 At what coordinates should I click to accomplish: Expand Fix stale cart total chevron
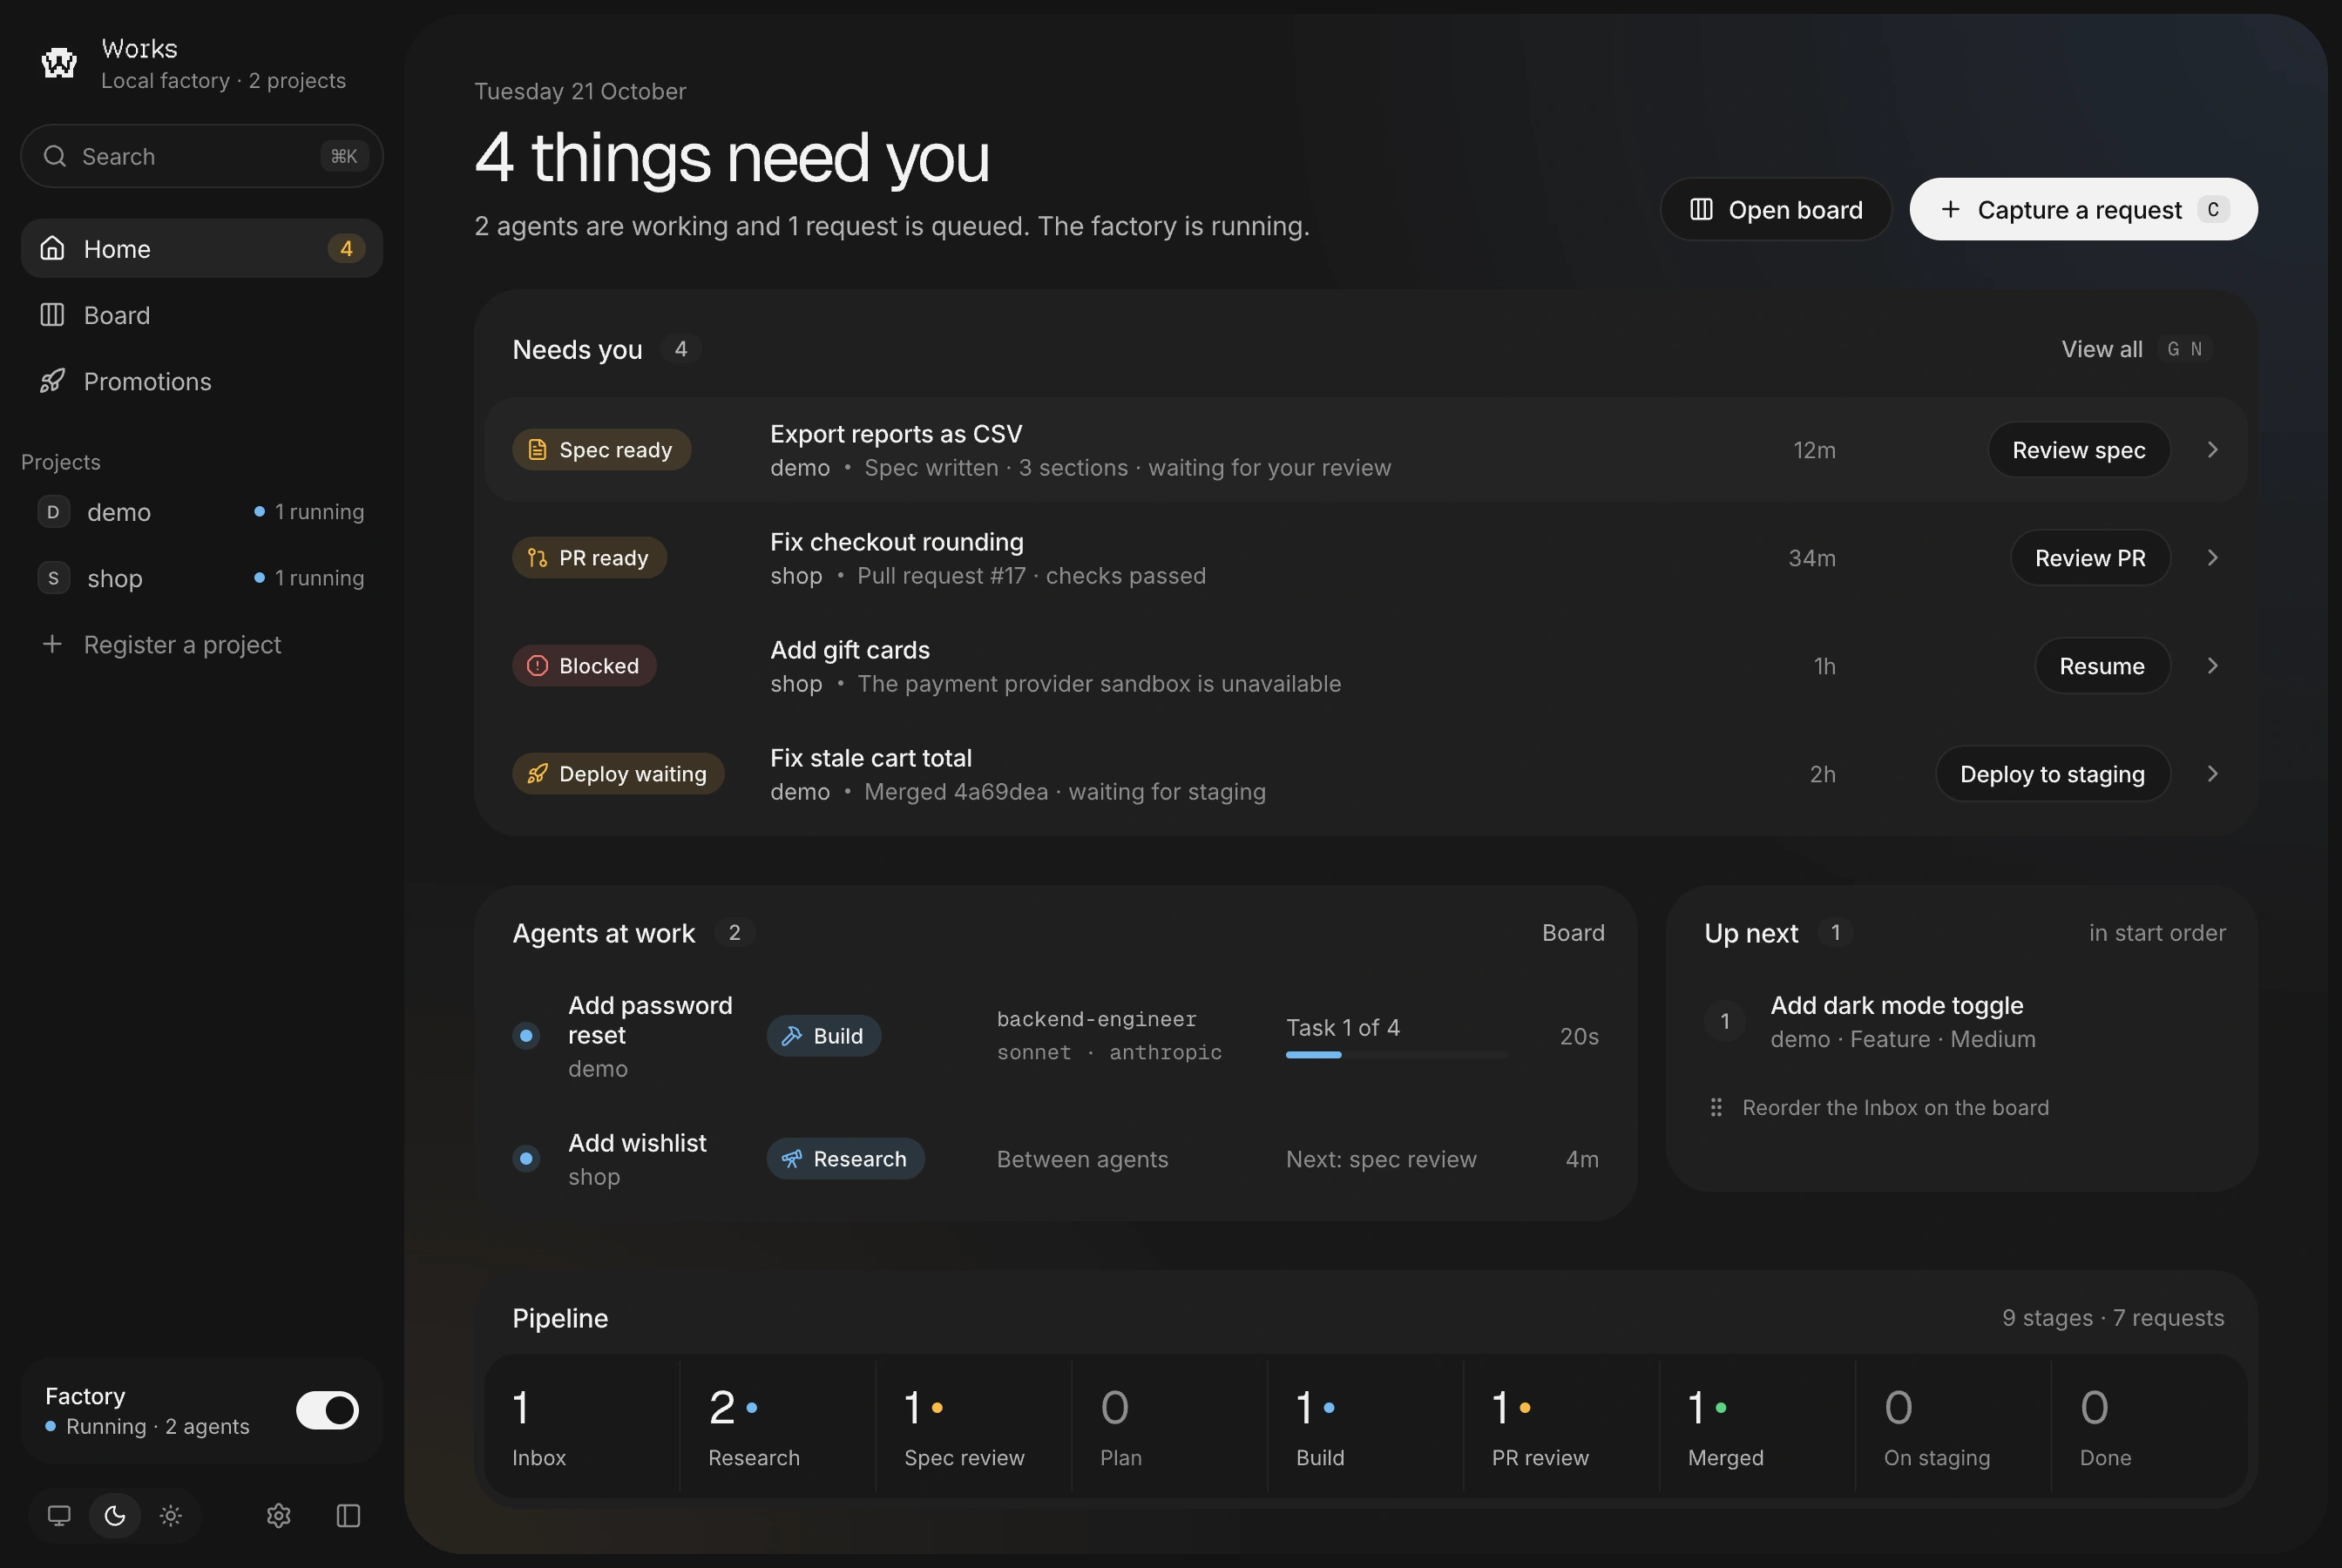pos(2212,774)
